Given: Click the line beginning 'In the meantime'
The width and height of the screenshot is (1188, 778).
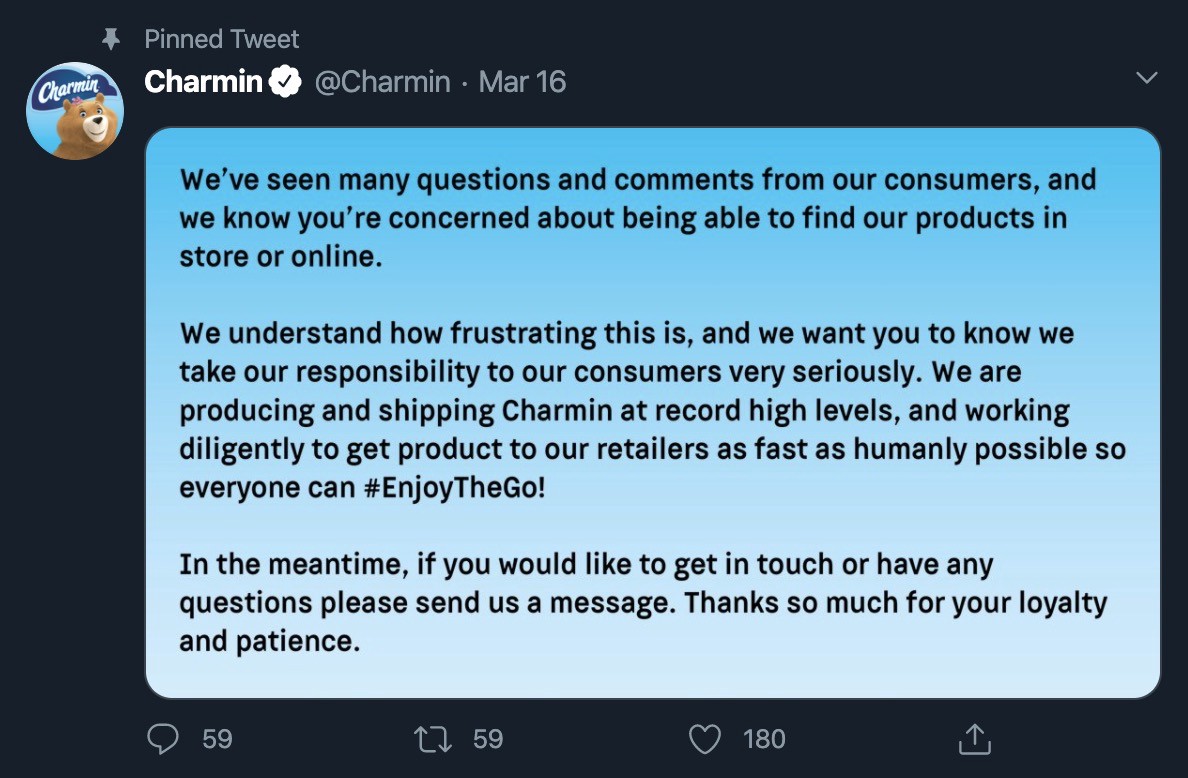Looking at the screenshot, I should [x=585, y=565].
